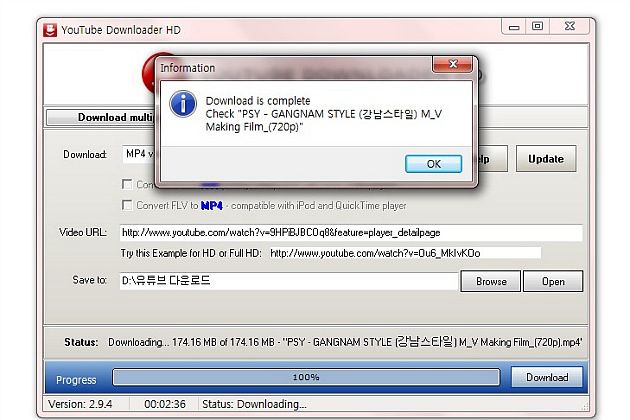Enable Convert FLV to MP4 checkbox
Viewport: 630px width, 420px height.
pos(127,205)
